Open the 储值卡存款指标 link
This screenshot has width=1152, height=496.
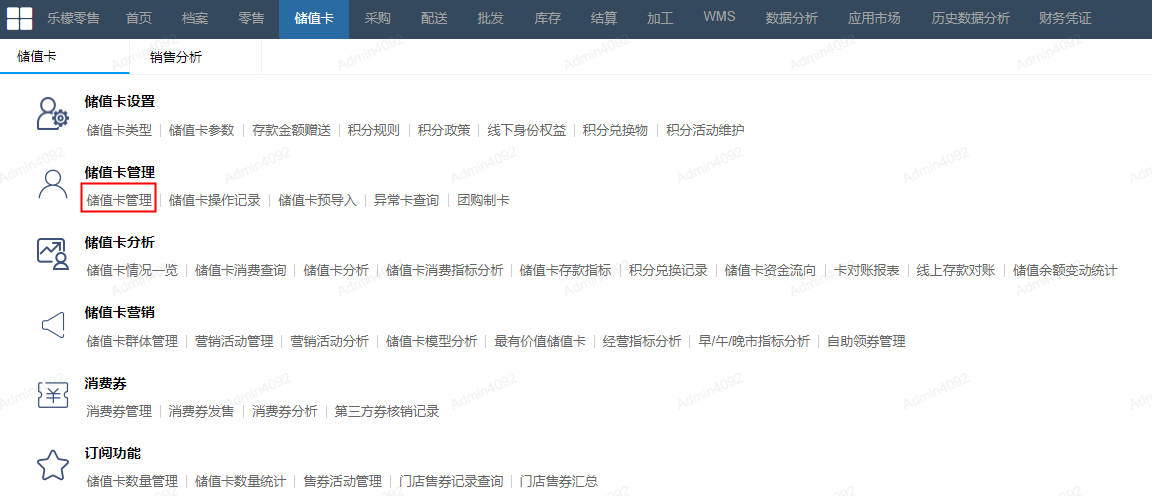(x=566, y=270)
